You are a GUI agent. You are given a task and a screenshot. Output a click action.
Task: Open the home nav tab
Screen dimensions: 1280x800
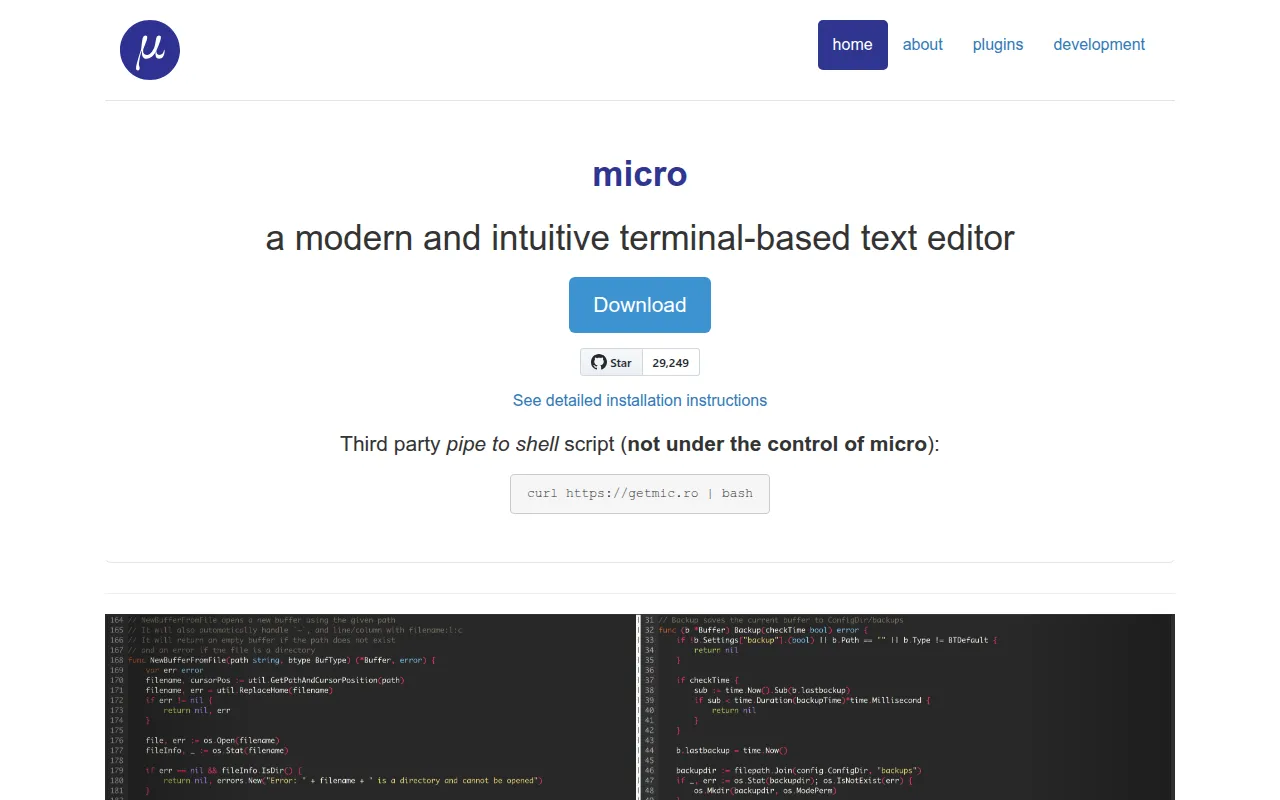pyautogui.click(x=853, y=45)
